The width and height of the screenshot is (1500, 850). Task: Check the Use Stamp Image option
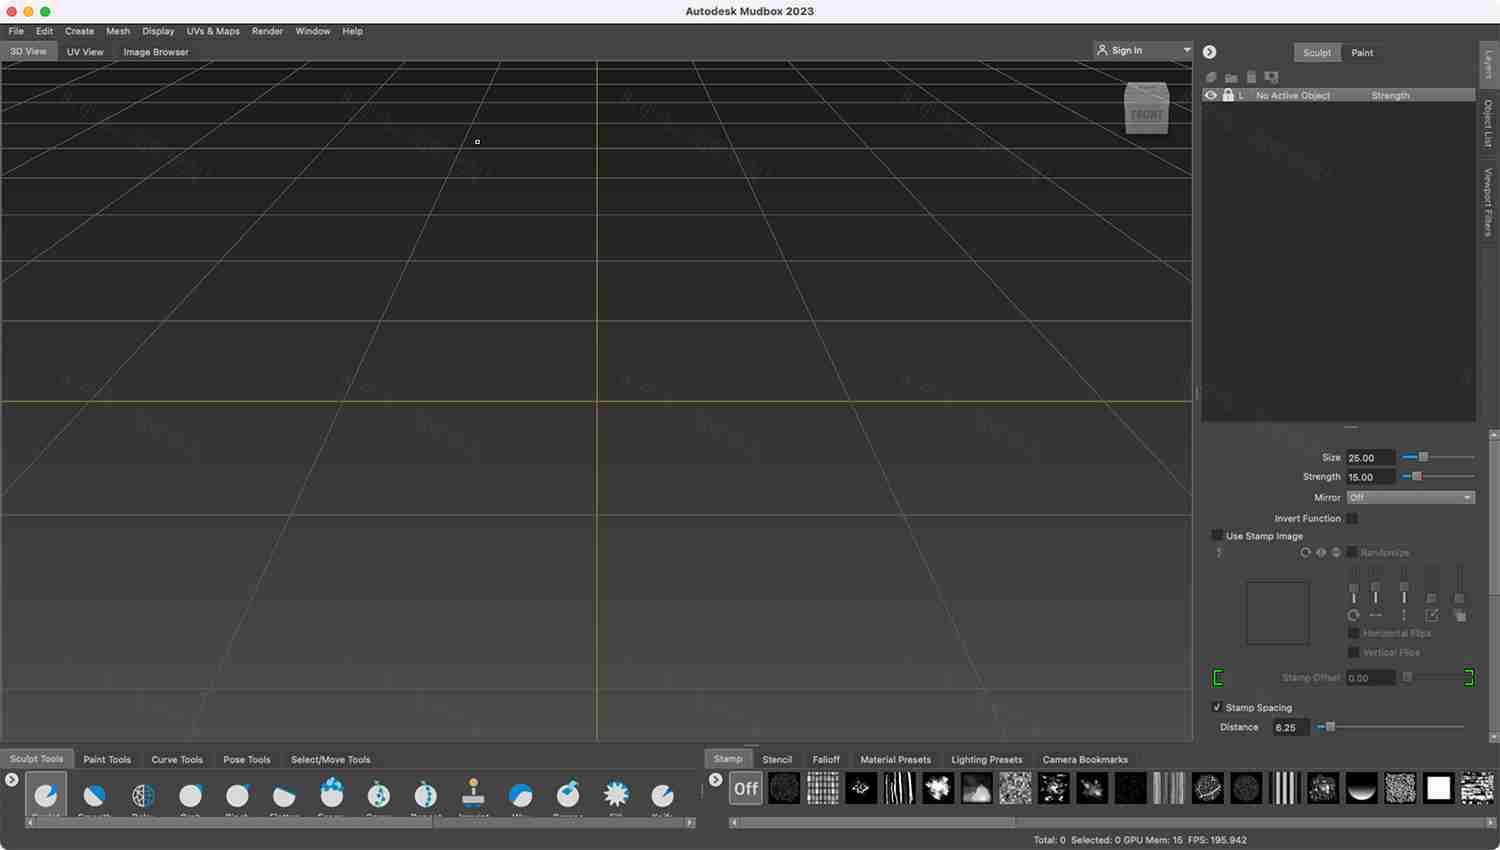coord(1217,535)
